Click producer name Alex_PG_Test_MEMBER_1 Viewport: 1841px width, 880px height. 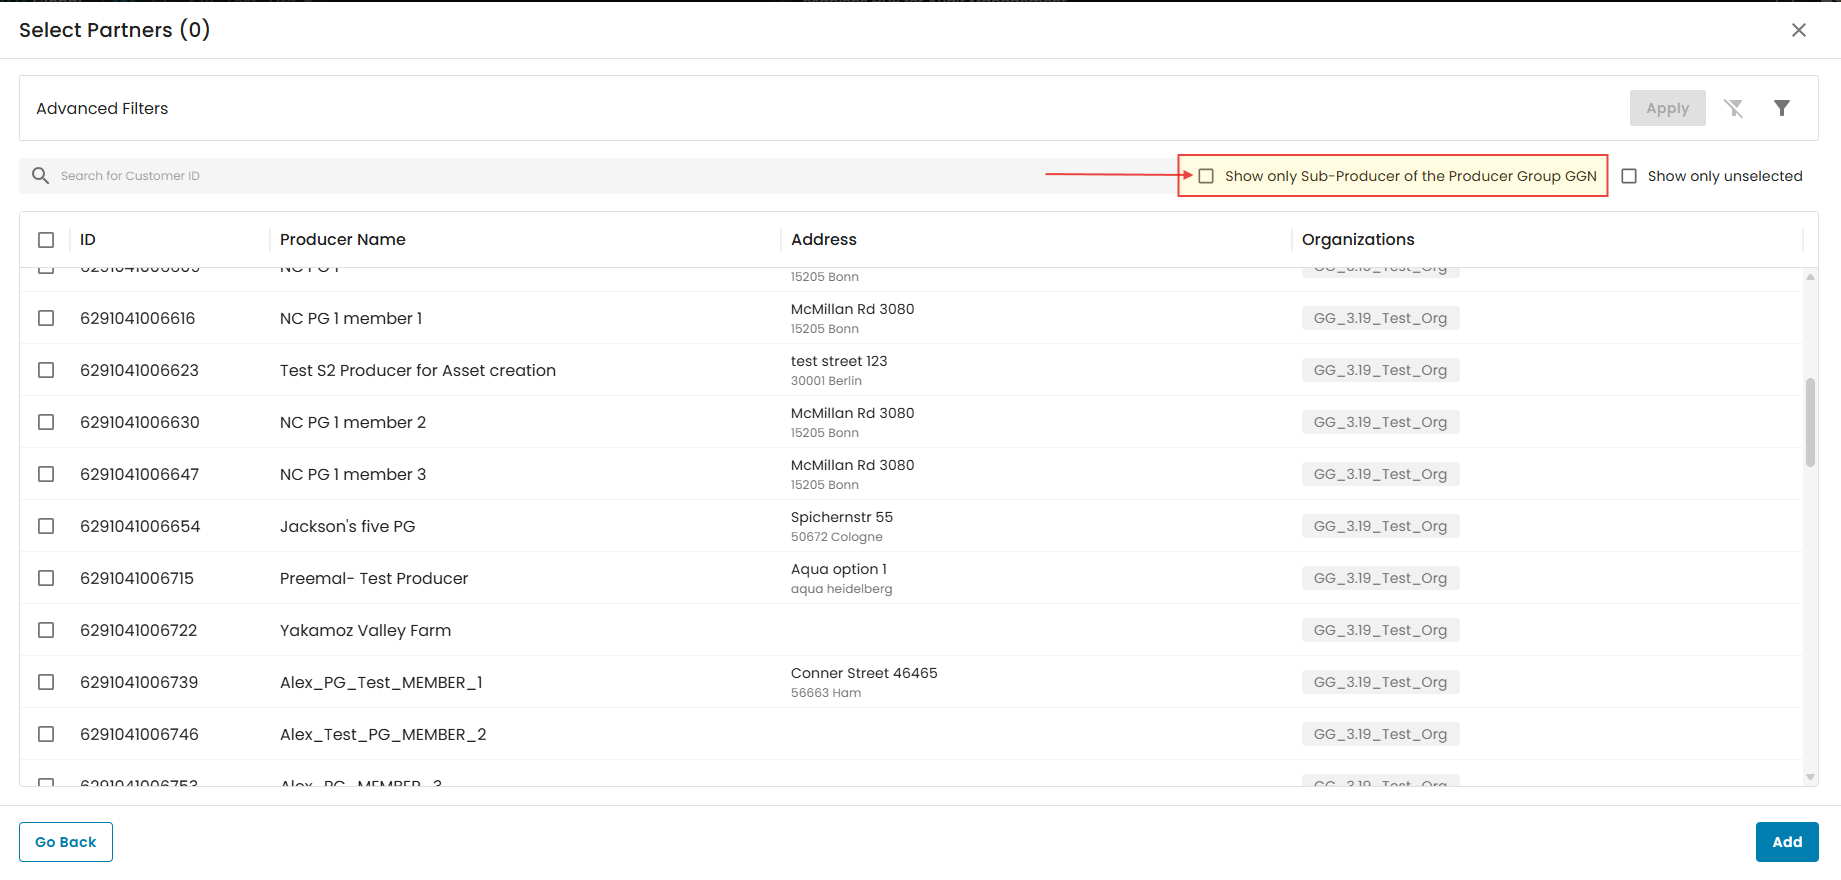pos(381,682)
